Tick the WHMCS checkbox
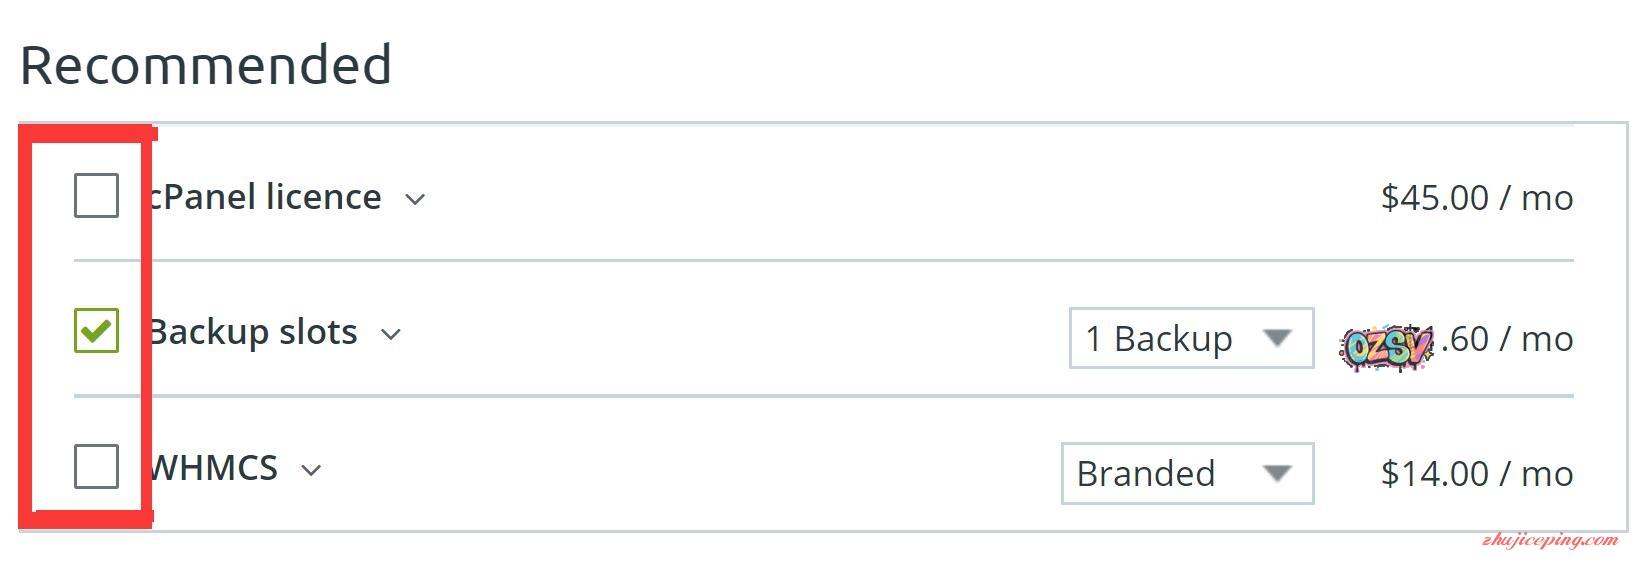 [x=96, y=467]
